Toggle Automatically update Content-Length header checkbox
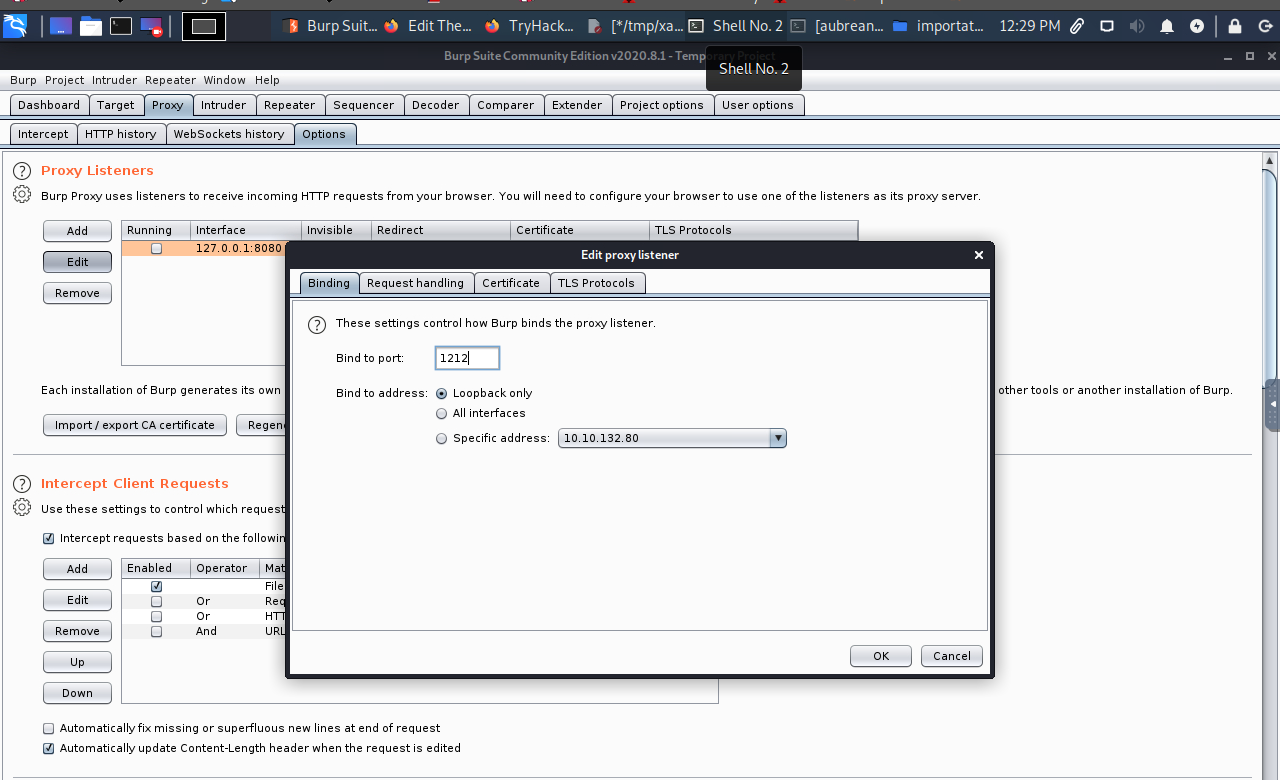This screenshot has width=1280, height=780. click(49, 748)
